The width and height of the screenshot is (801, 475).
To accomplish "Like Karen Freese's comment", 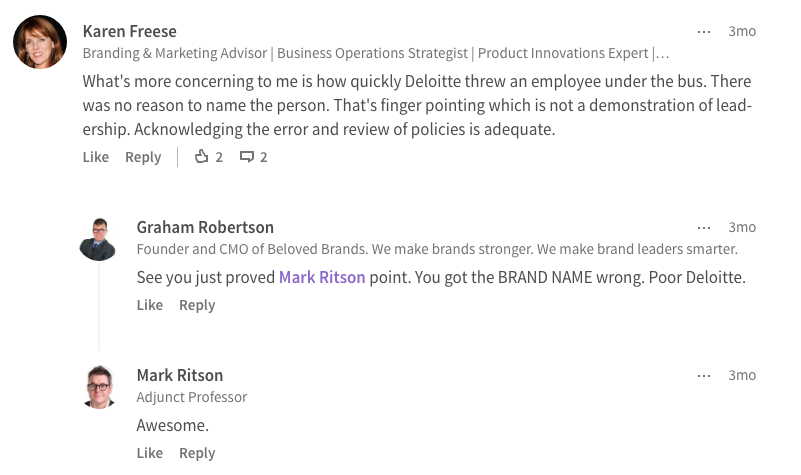I will (96, 157).
